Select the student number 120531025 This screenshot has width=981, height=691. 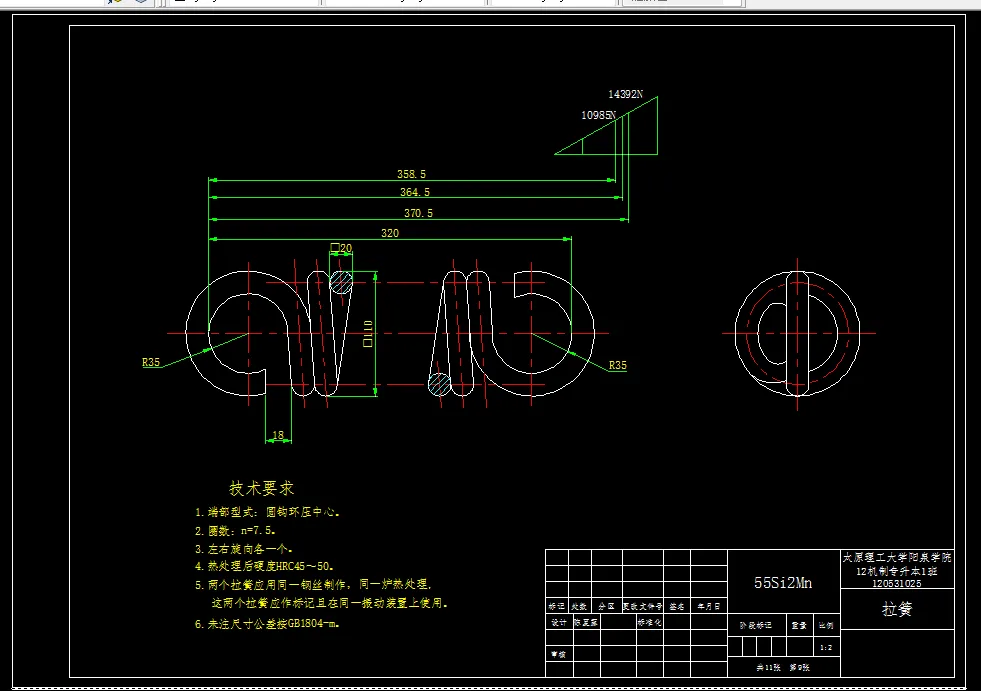[x=897, y=583]
